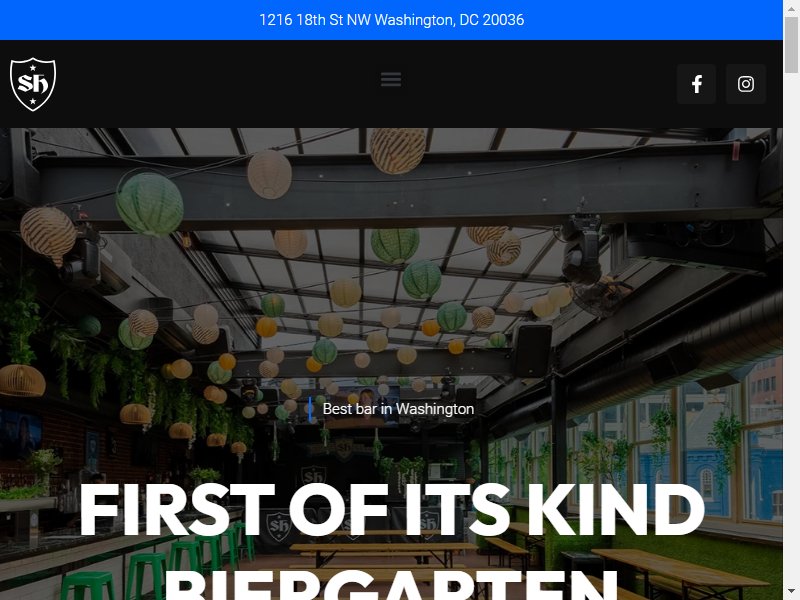Screen dimensions: 800x600
Task: Click the scrollbar down arrow
Action: click(791, 592)
